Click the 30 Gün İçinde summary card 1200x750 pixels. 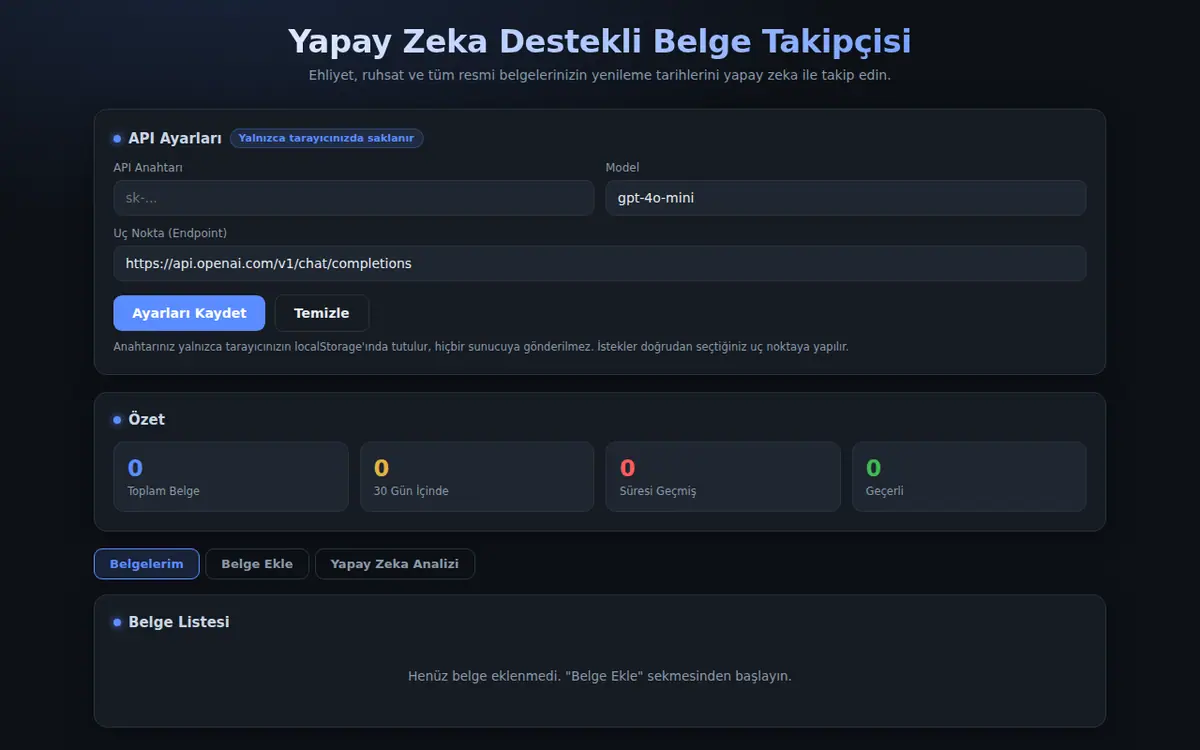[477, 477]
